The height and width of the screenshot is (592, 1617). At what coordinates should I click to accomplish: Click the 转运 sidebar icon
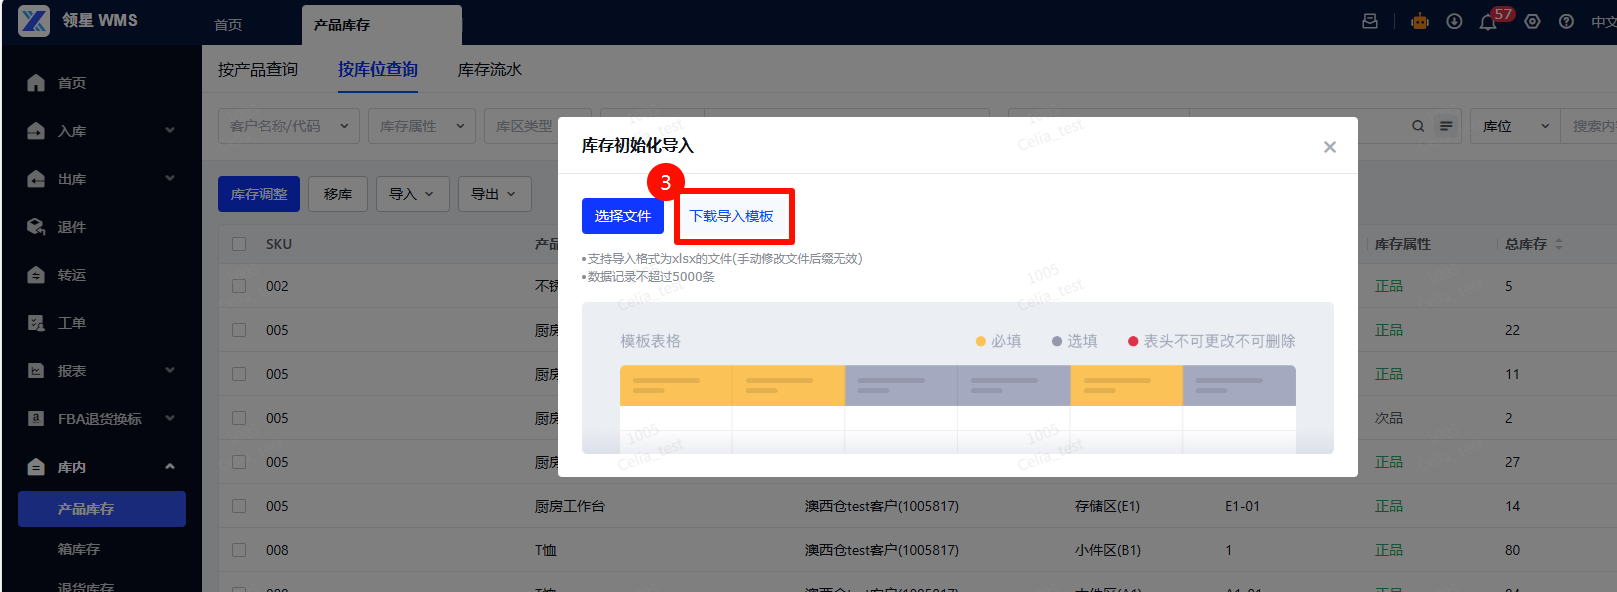36,275
